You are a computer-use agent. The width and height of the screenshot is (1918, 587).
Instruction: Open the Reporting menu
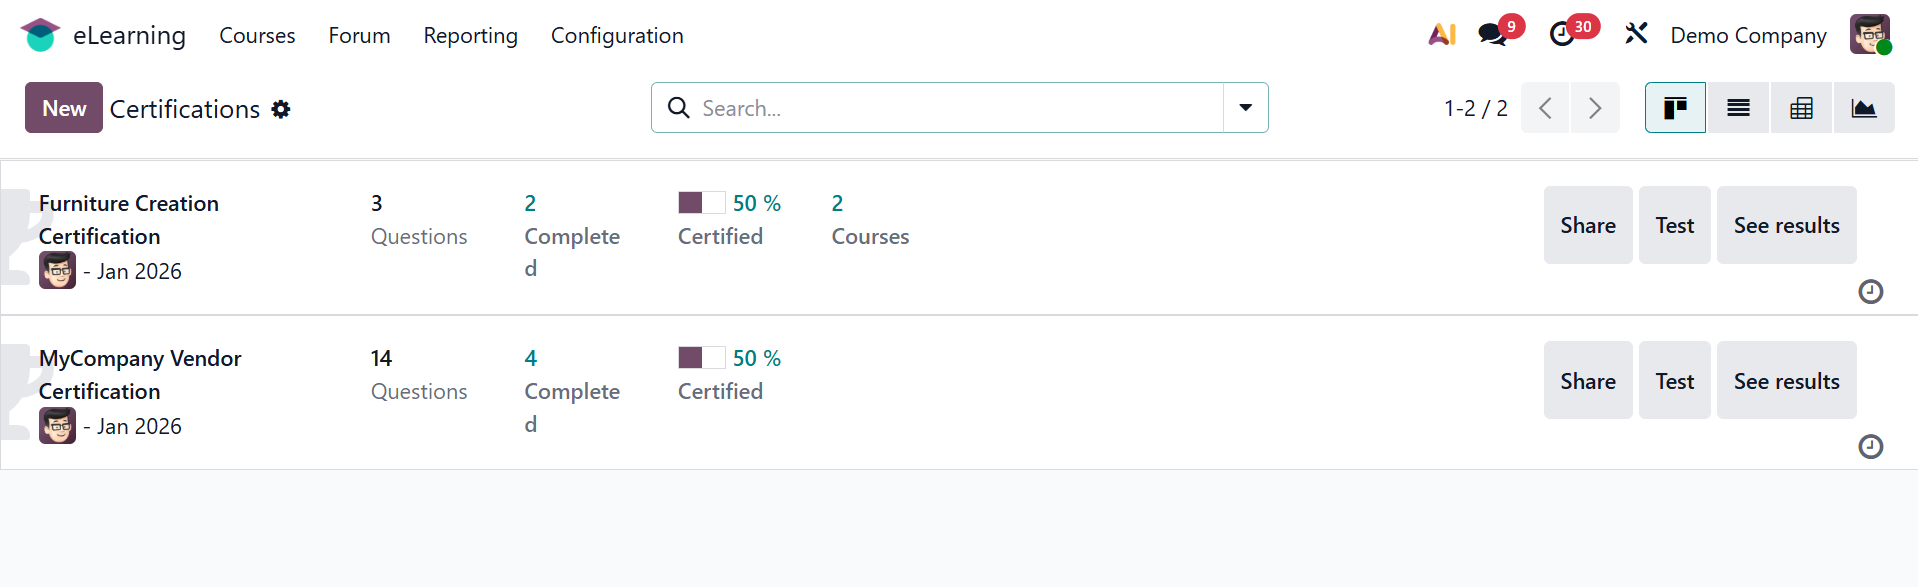point(470,35)
